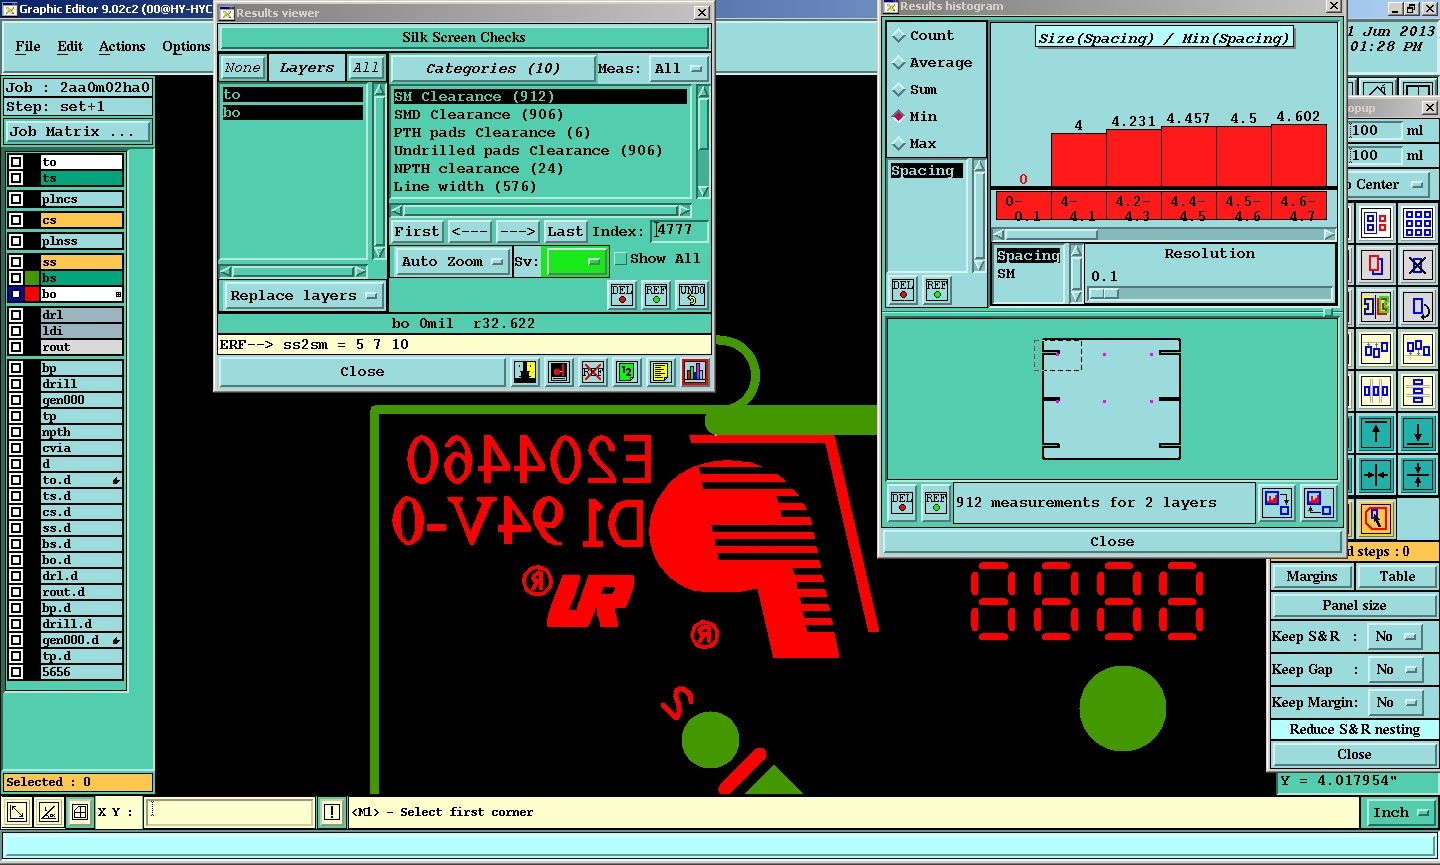Click the Margins button
The width and height of the screenshot is (1440, 865).
(x=1312, y=577)
